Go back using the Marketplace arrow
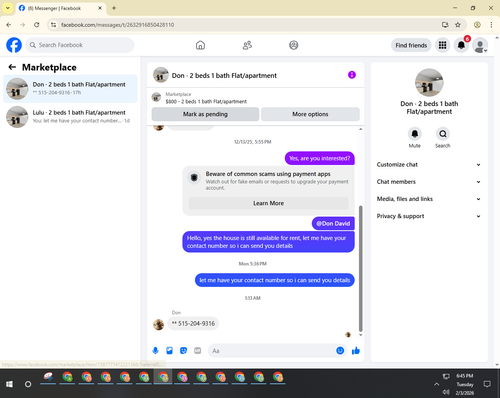Image resolution: width=500 pixels, height=398 pixels. pos(12,67)
